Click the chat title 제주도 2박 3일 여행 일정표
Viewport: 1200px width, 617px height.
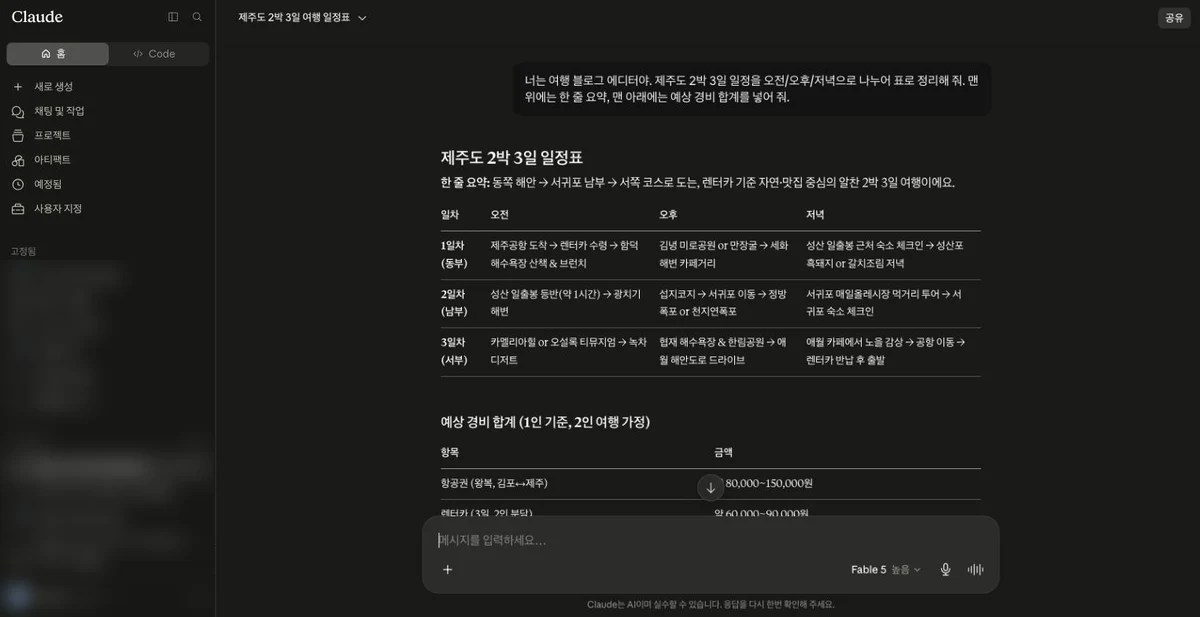click(x=294, y=18)
